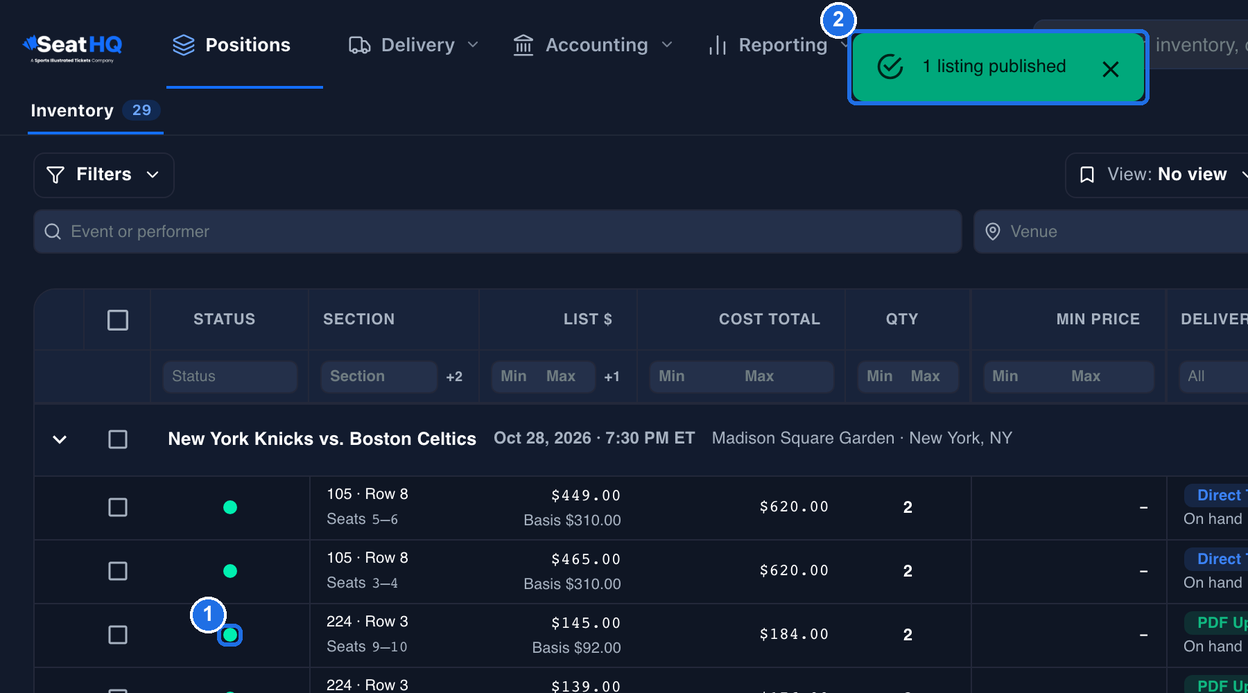Click the checkmark icon in the notification
This screenshot has height=693, width=1248.
(890, 67)
